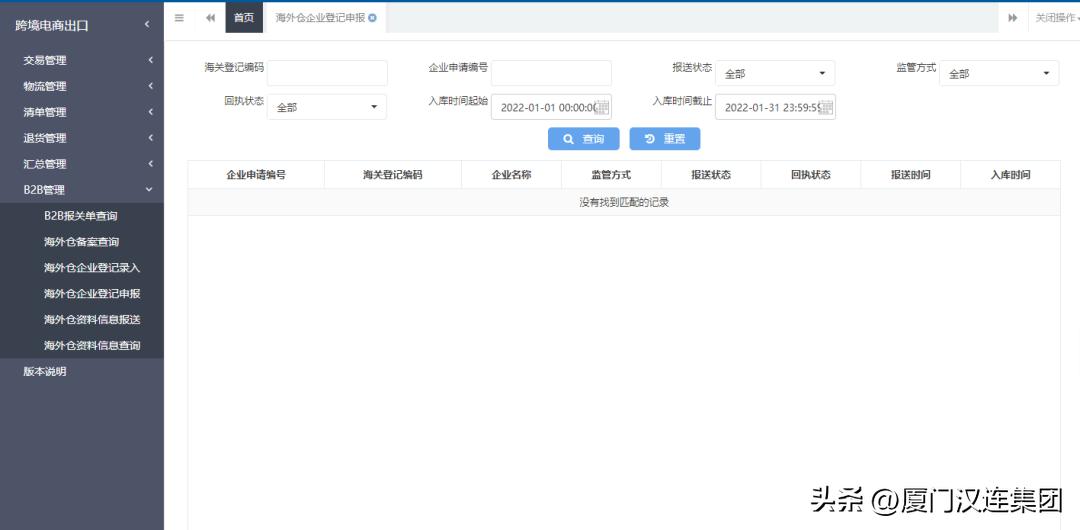
Task: Click the 监管方式 column header
Action: tap(611, 174)
